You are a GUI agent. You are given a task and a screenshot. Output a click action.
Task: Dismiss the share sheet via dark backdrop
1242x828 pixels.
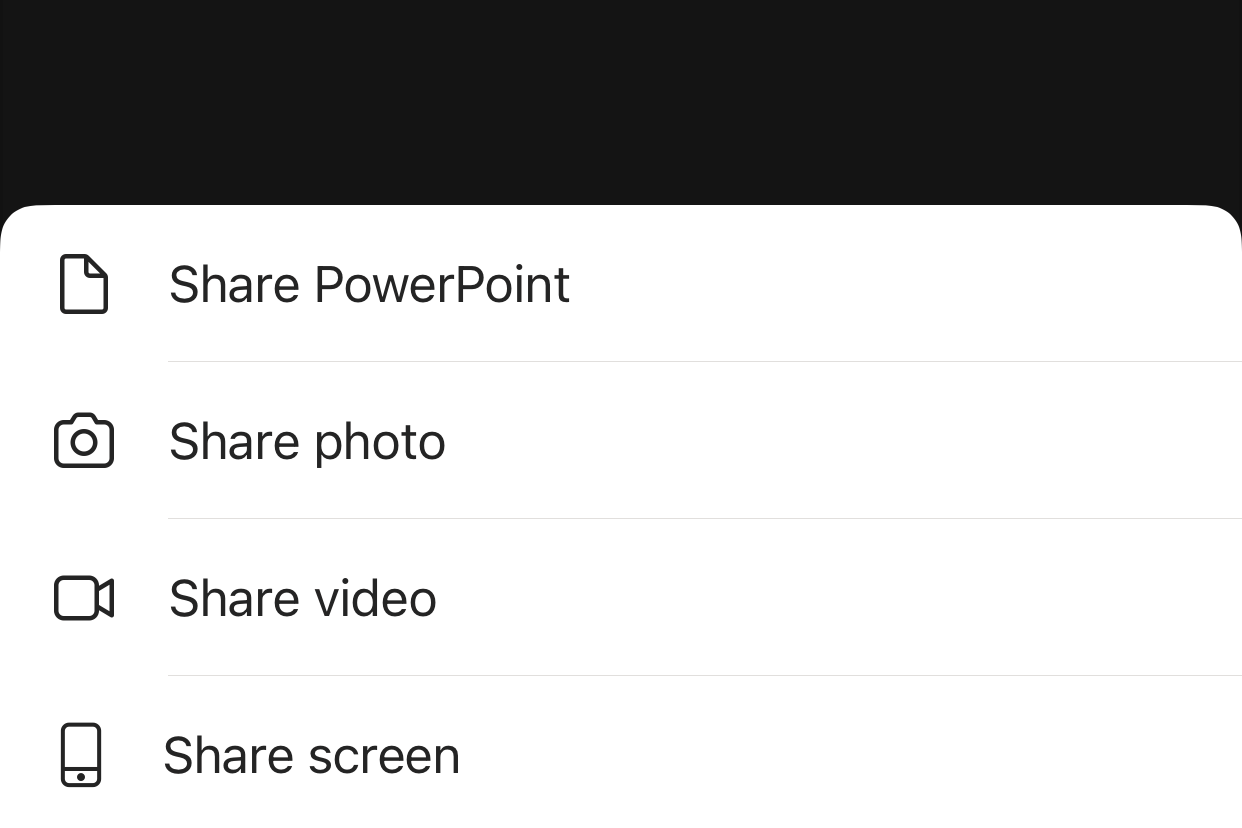click(620, 100)
